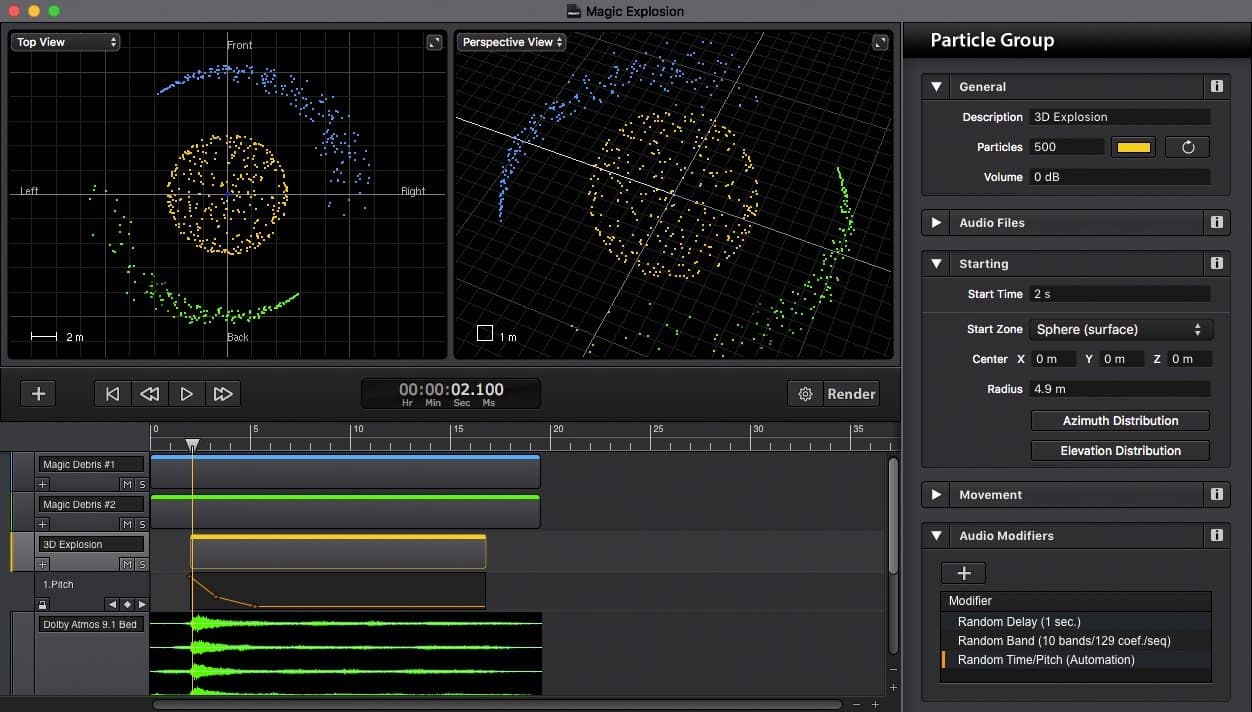Select the Magic Debris #1 track name

(x=91, y=464)
